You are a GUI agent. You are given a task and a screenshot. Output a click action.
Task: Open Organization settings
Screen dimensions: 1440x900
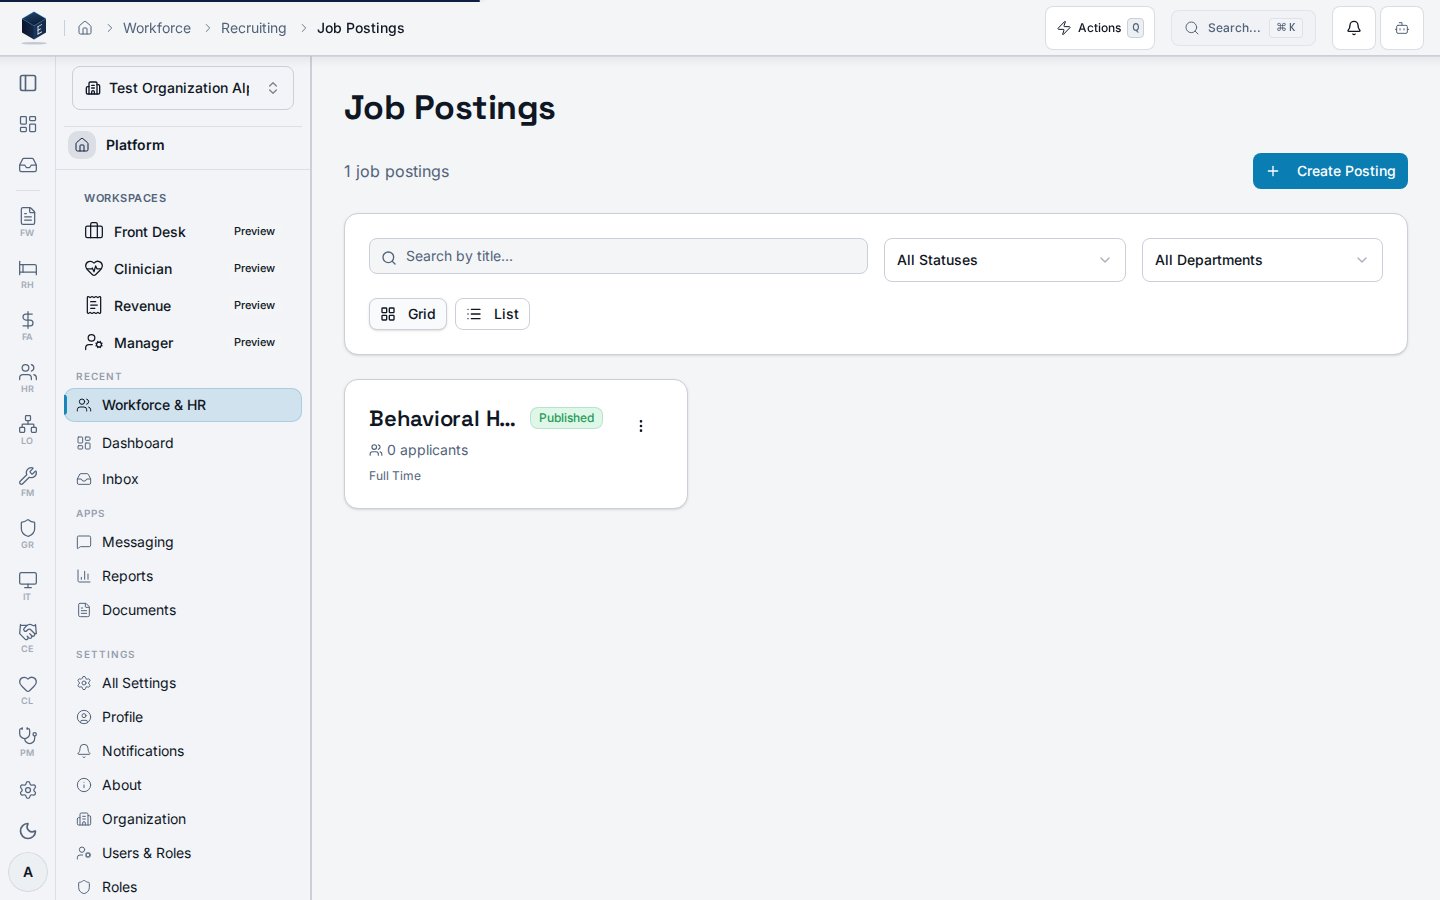click(183, 819)
